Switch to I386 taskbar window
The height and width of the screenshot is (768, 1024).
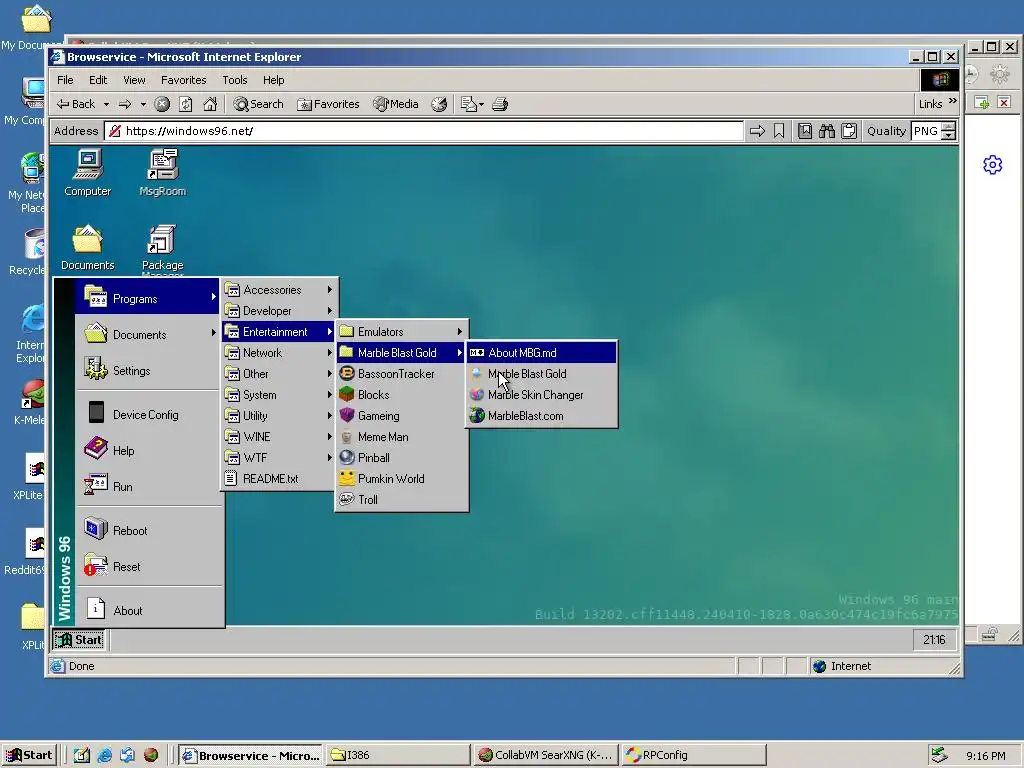pos(398,755)
